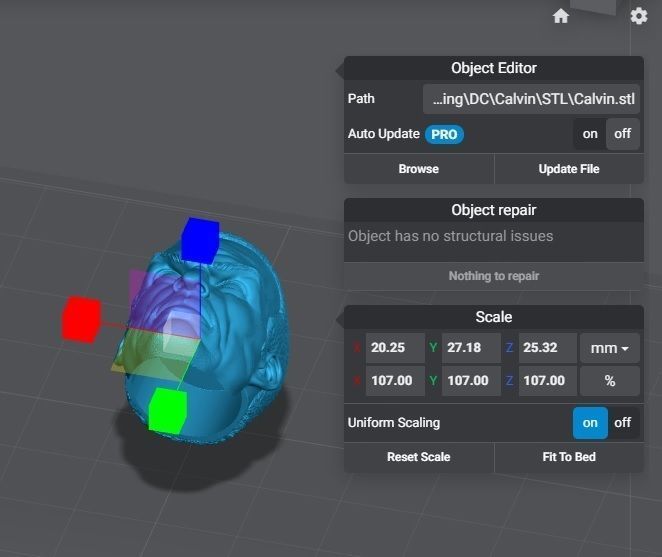
Task: Click the Update File button
Action: tap(569, 169)
